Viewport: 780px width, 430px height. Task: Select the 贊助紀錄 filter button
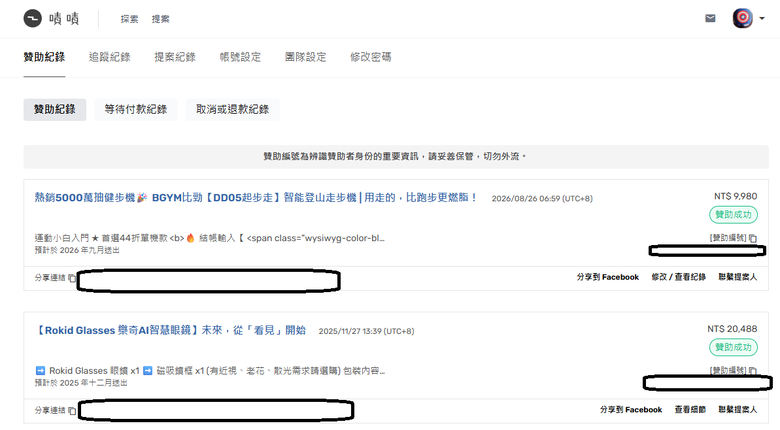click(55, 109)
